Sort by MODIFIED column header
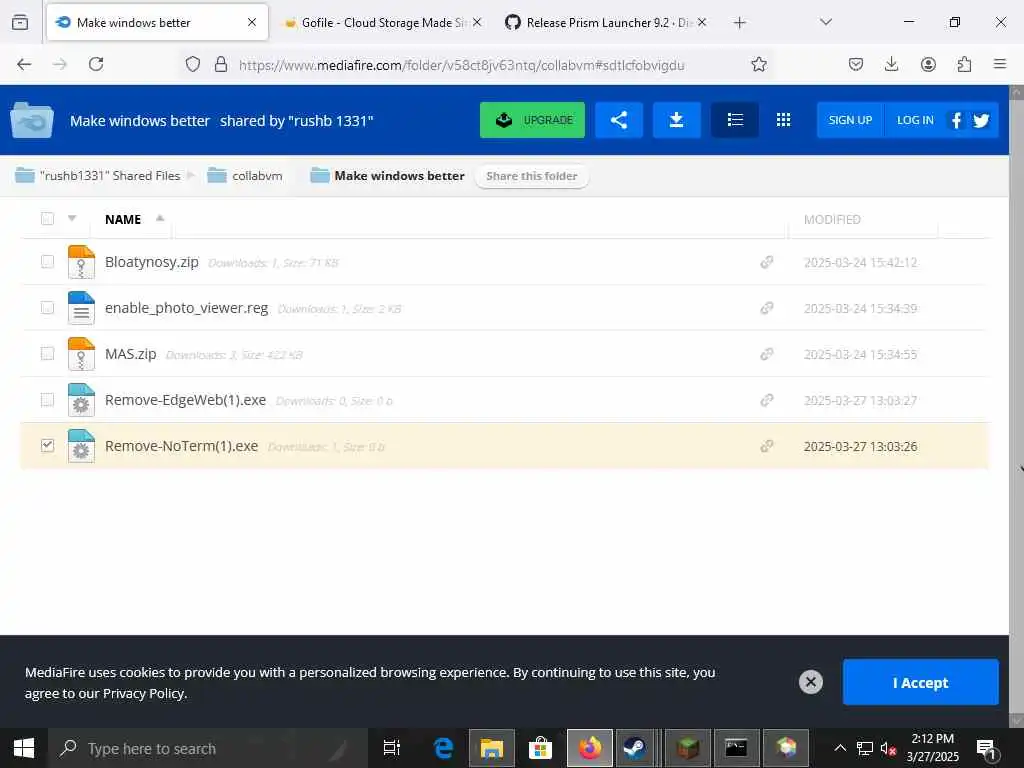Screen dimensions: 1024x768 pyautogui.click(x=832, y=219)
